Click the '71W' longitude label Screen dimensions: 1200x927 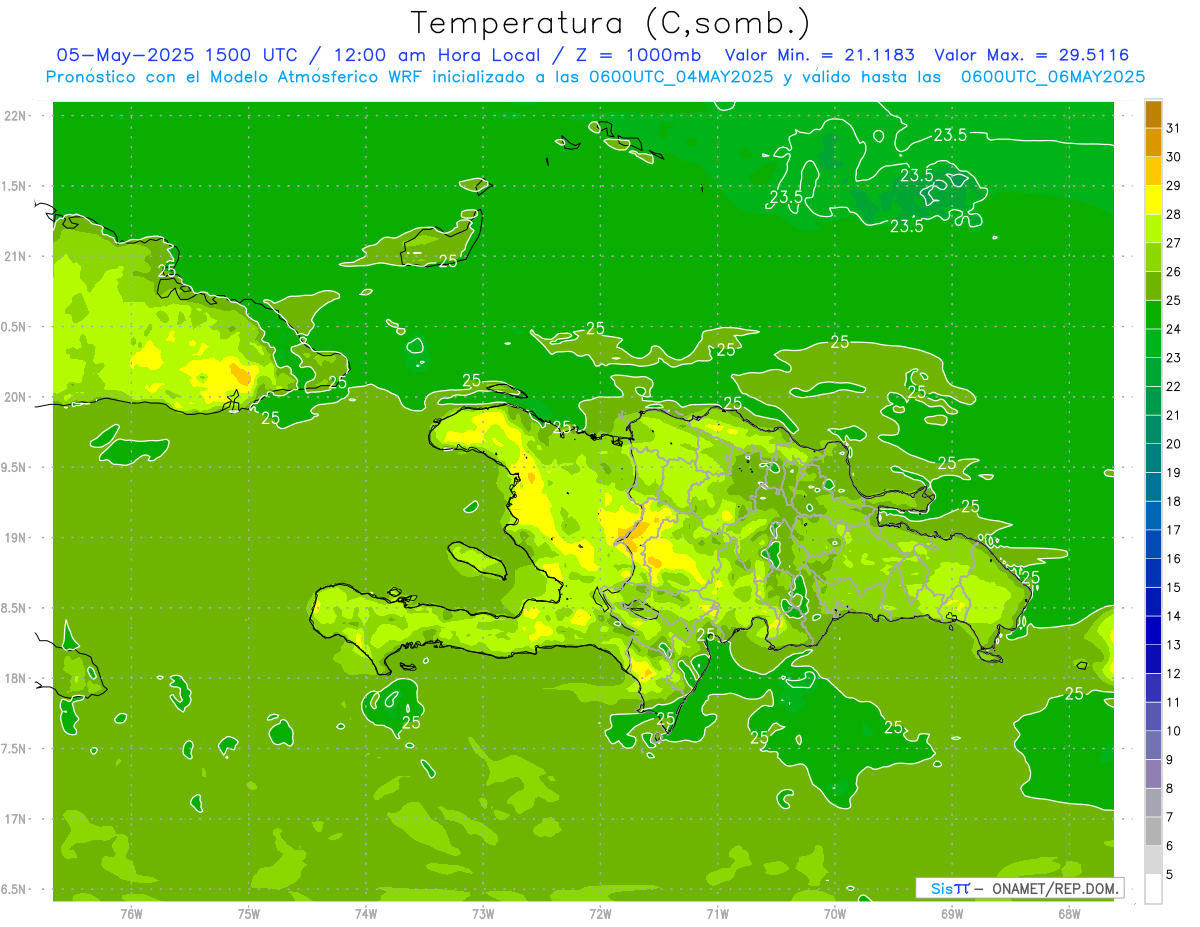(717, 913)
